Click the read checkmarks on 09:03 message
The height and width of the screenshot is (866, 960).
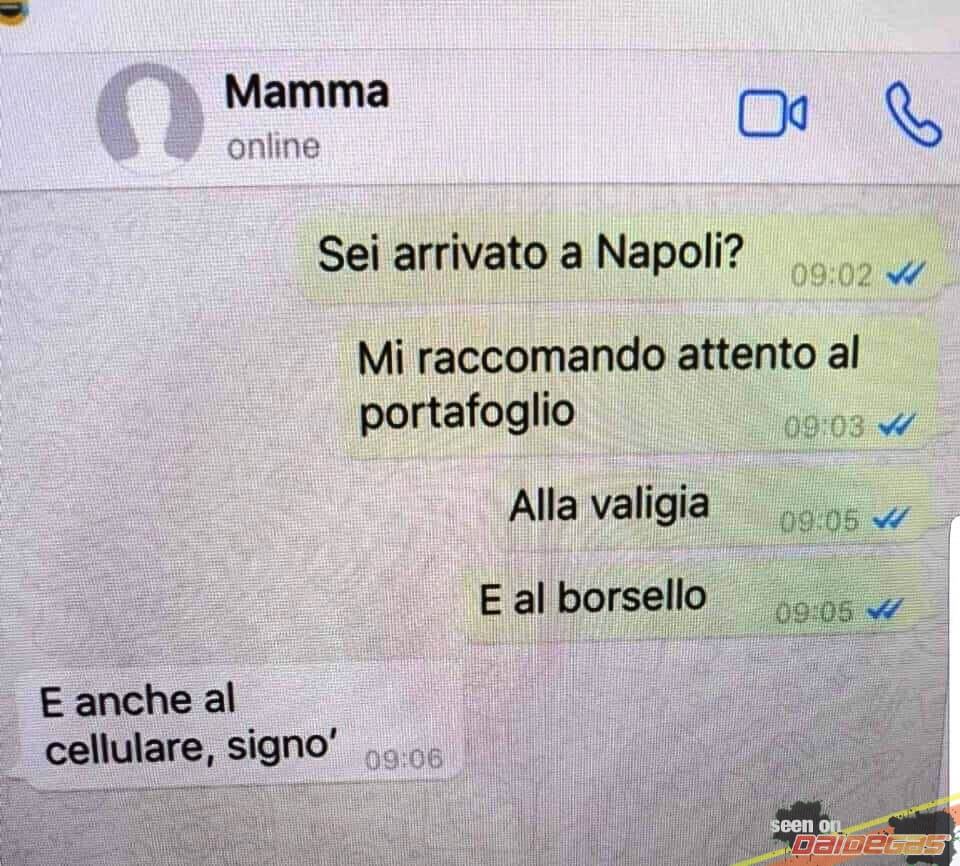896,424
